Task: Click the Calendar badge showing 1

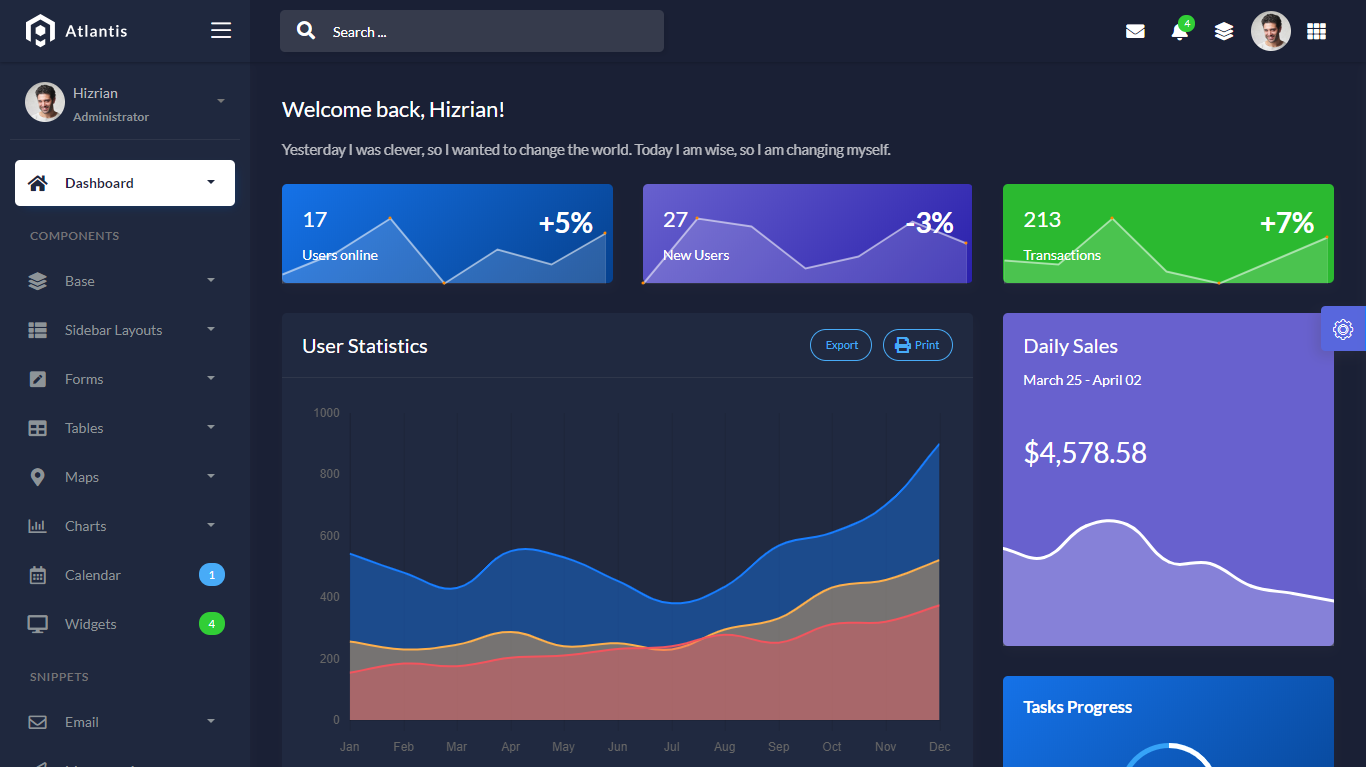Action: tap(212, 575)
